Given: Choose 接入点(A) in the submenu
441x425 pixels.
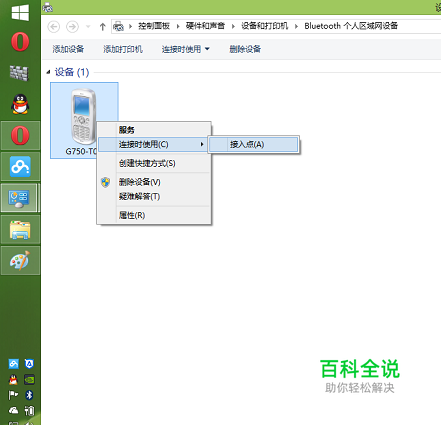Looking at the screenshot, I should 253,144.
